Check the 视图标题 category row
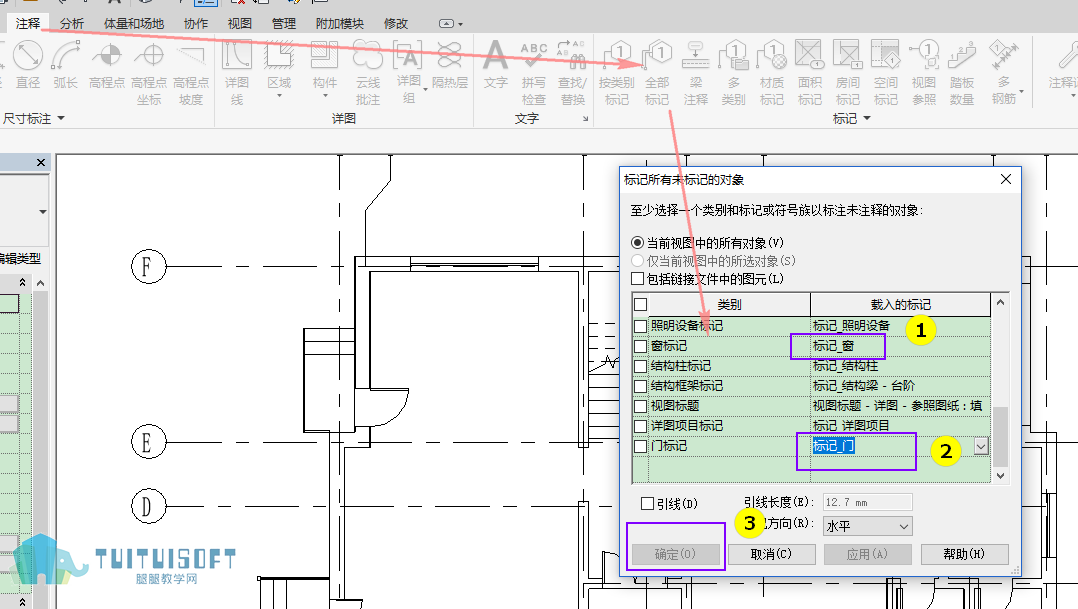This screenshot has height=609, width=1078. [x=641, y=406]
